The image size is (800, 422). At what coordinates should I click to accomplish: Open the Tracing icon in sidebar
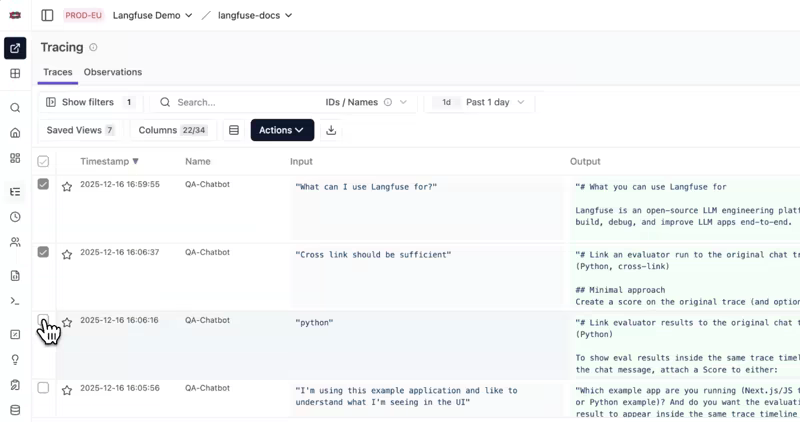coord(15,48)
